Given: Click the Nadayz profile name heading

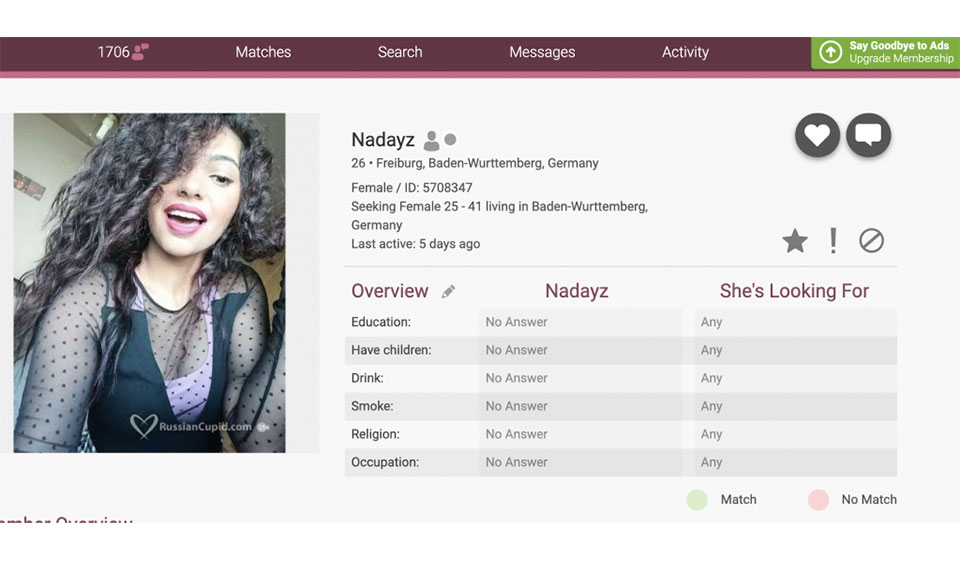Looking at the screenshot, I should [x=382, y=141].
